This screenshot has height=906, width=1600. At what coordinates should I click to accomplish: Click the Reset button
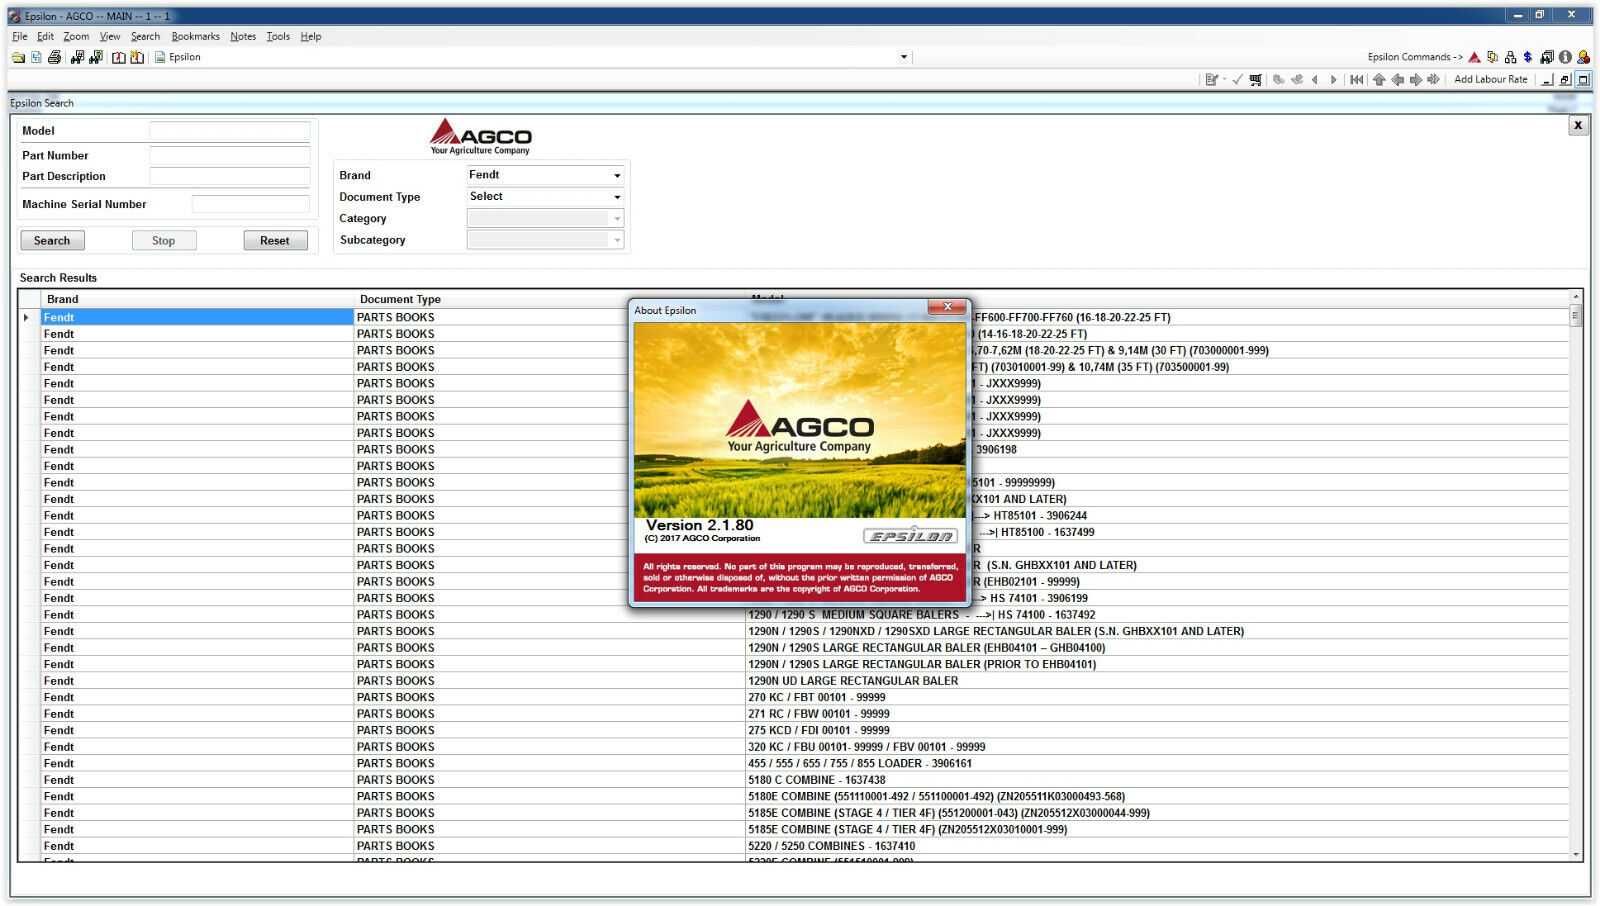(x=275, y=241)
